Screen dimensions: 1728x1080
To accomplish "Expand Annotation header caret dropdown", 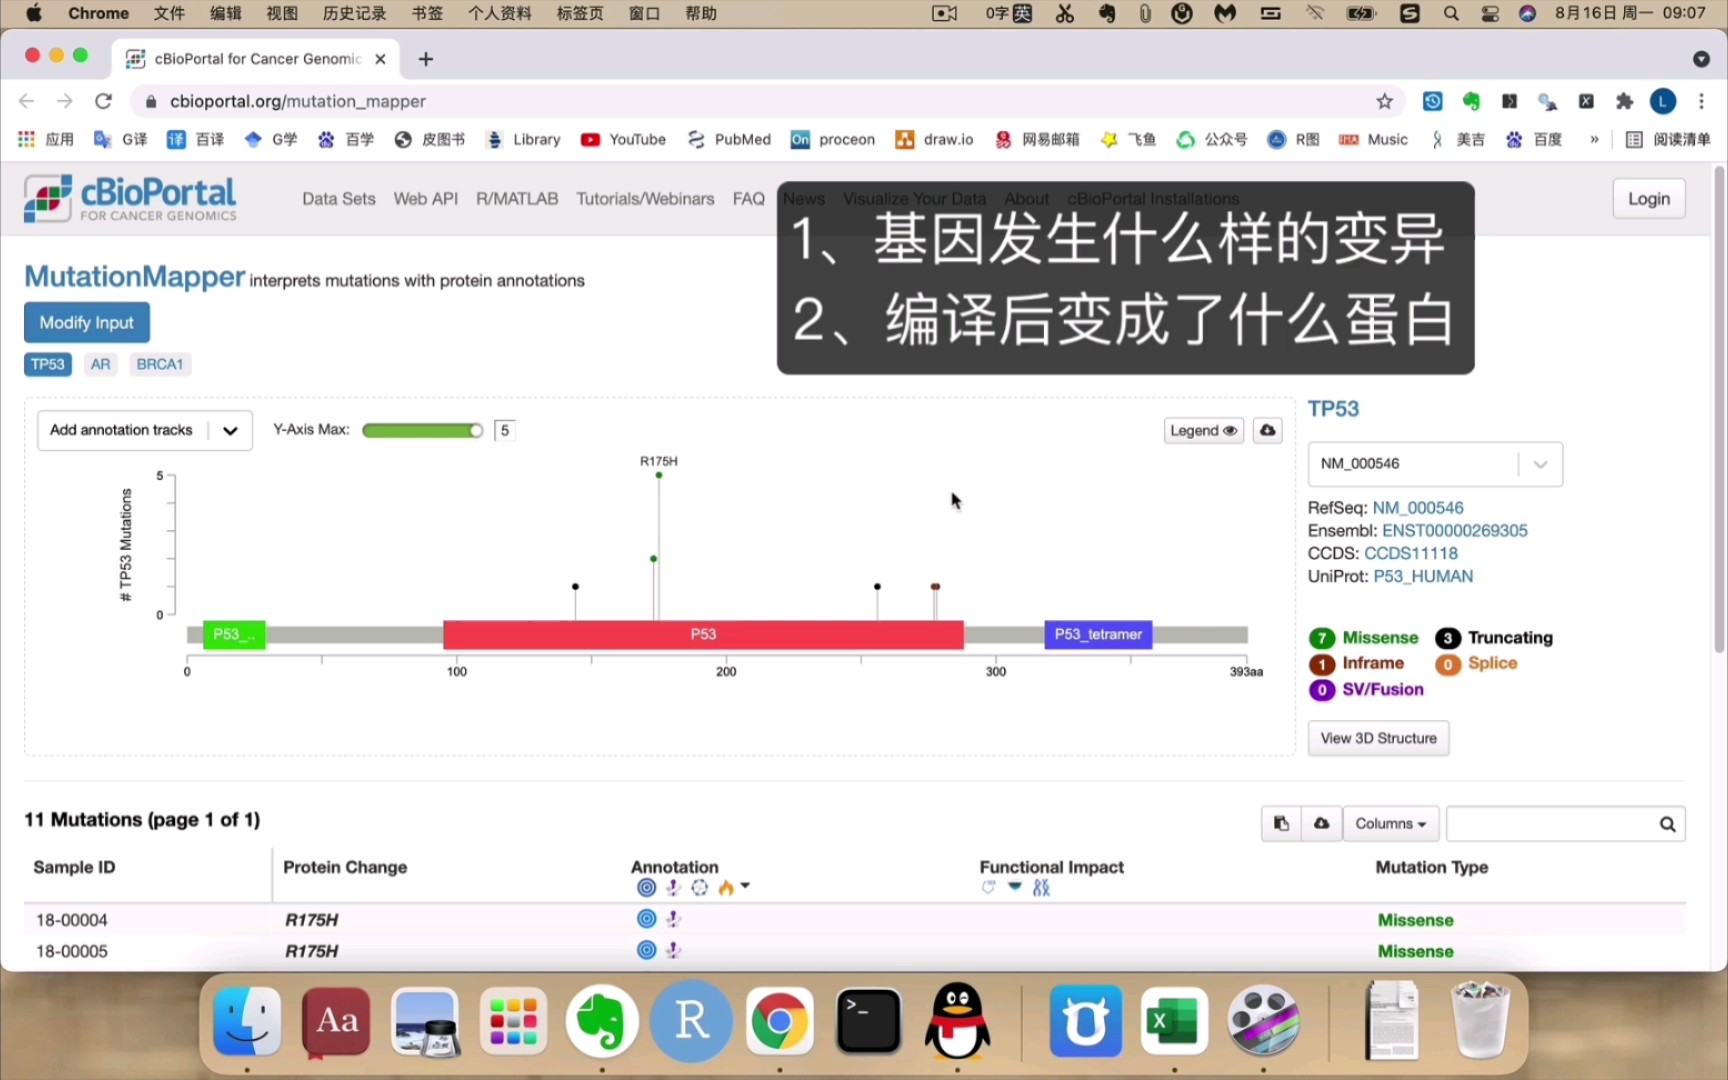I will [745, 887].
